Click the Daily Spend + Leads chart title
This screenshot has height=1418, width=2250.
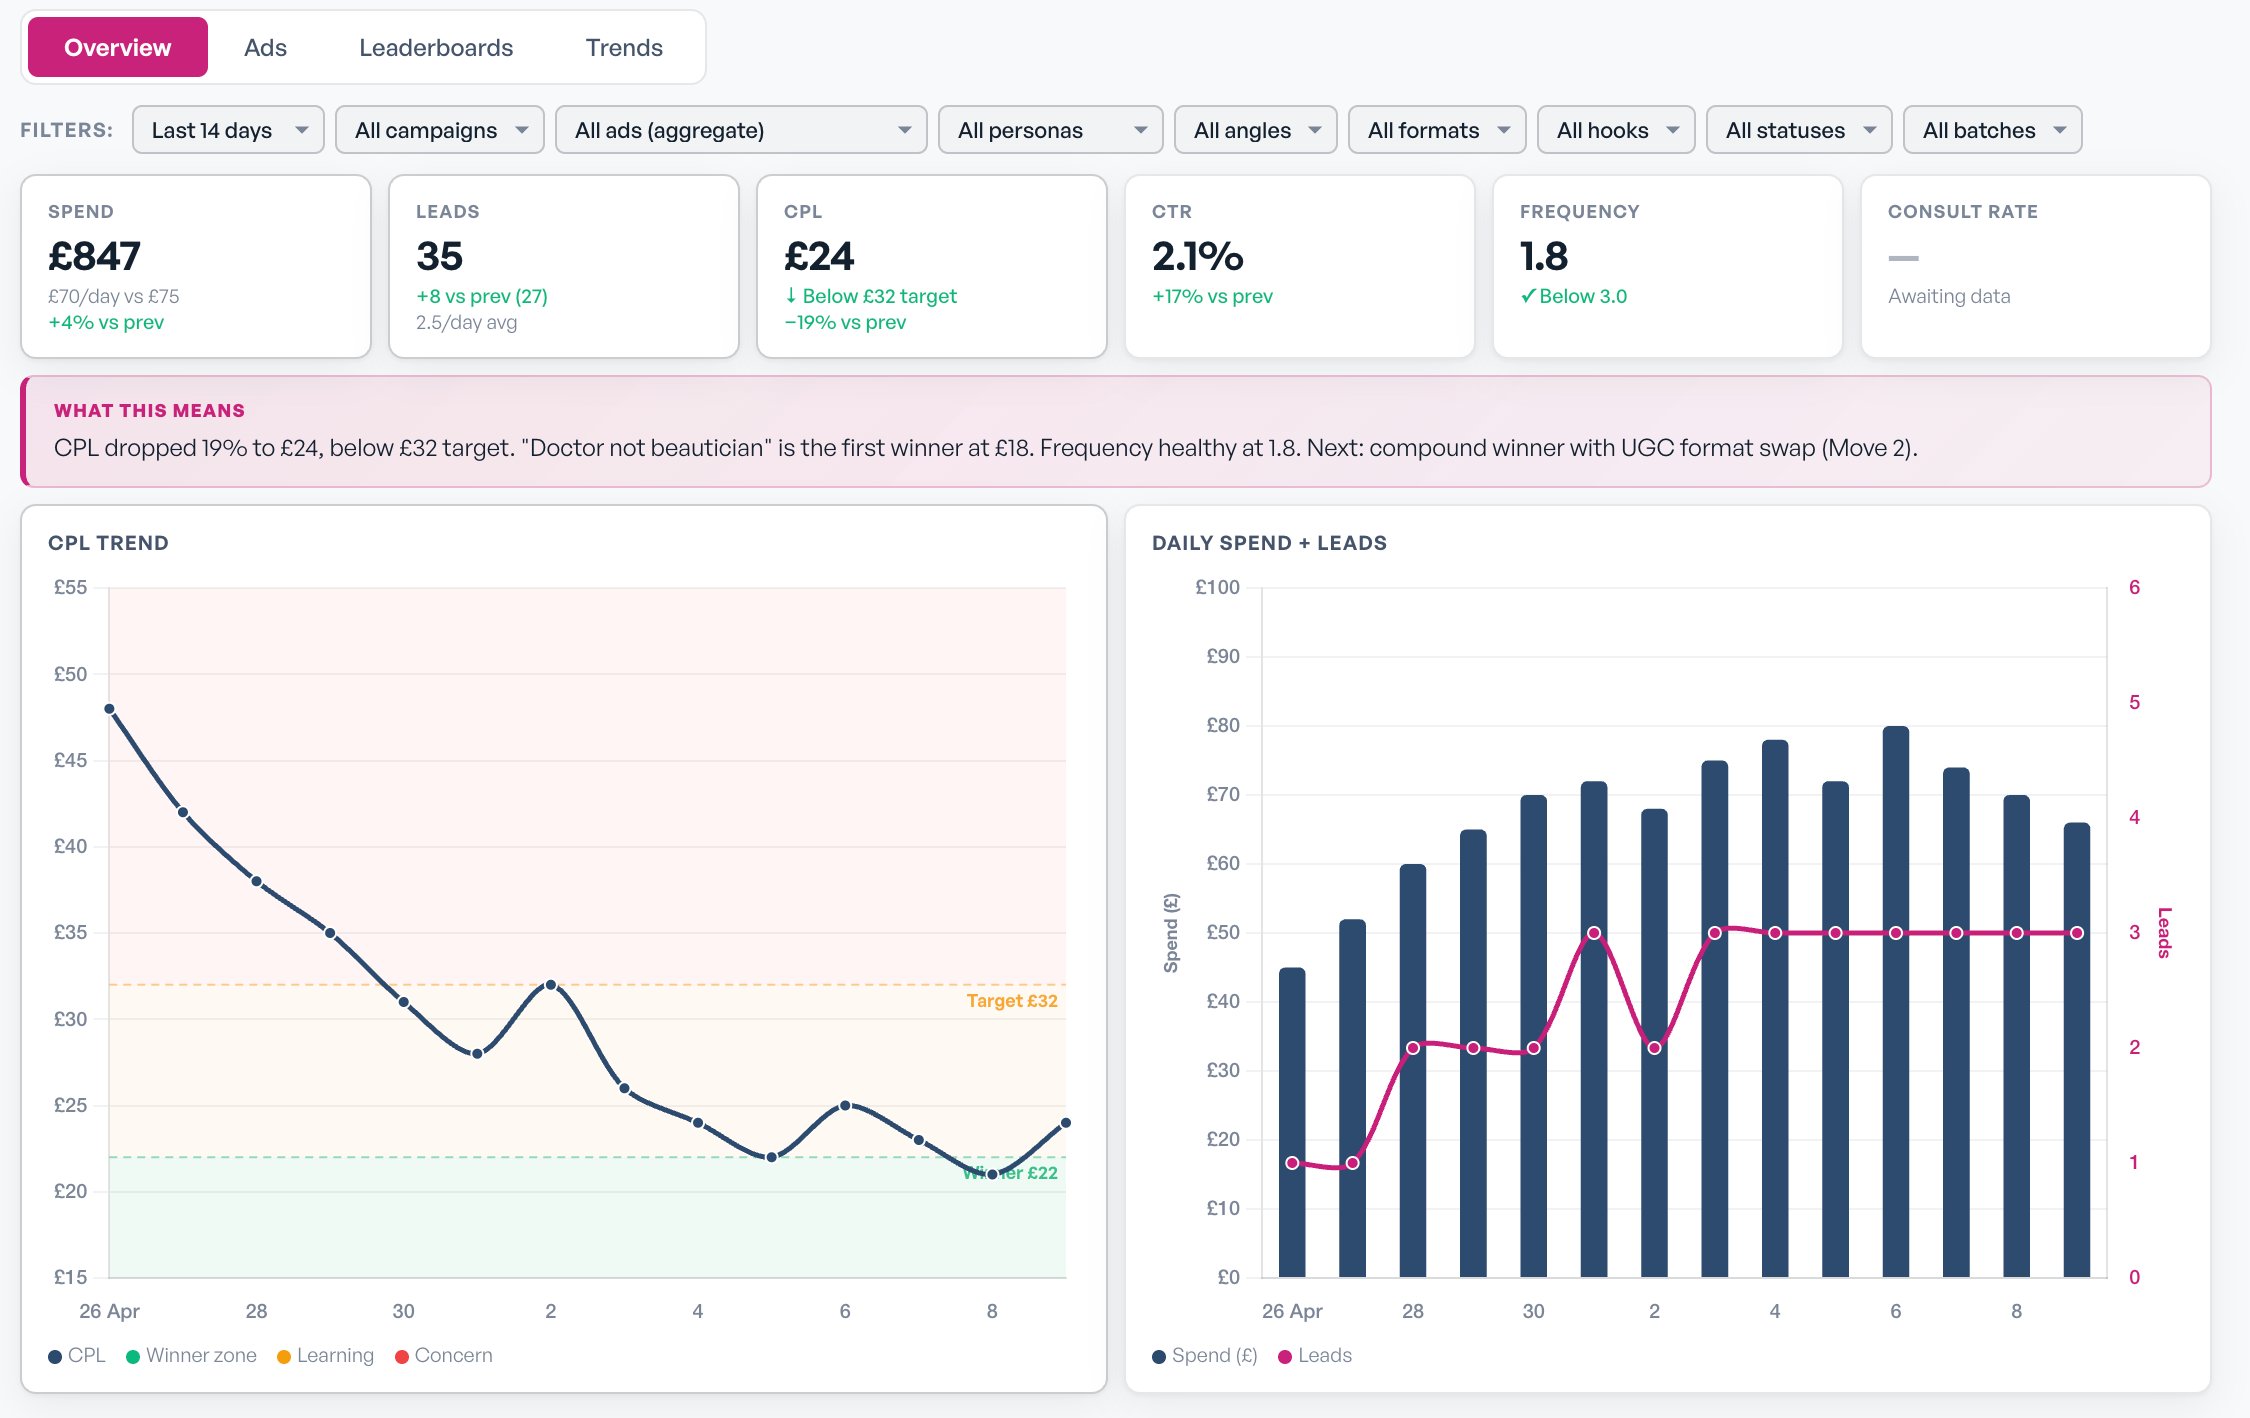1269,543
